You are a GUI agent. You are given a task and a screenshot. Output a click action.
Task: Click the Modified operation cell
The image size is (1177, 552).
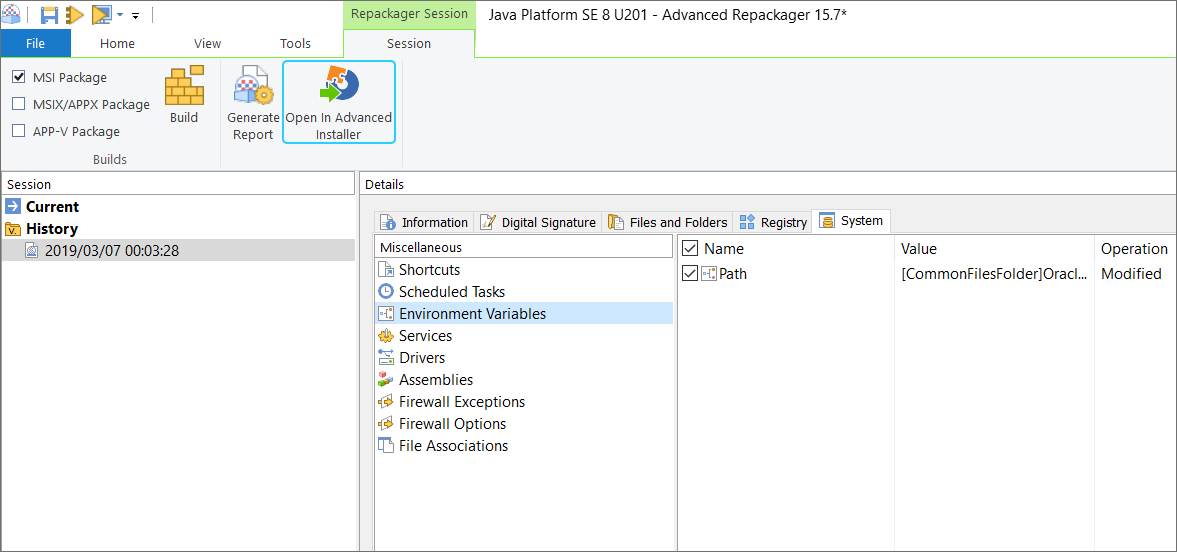point(1131,274)
